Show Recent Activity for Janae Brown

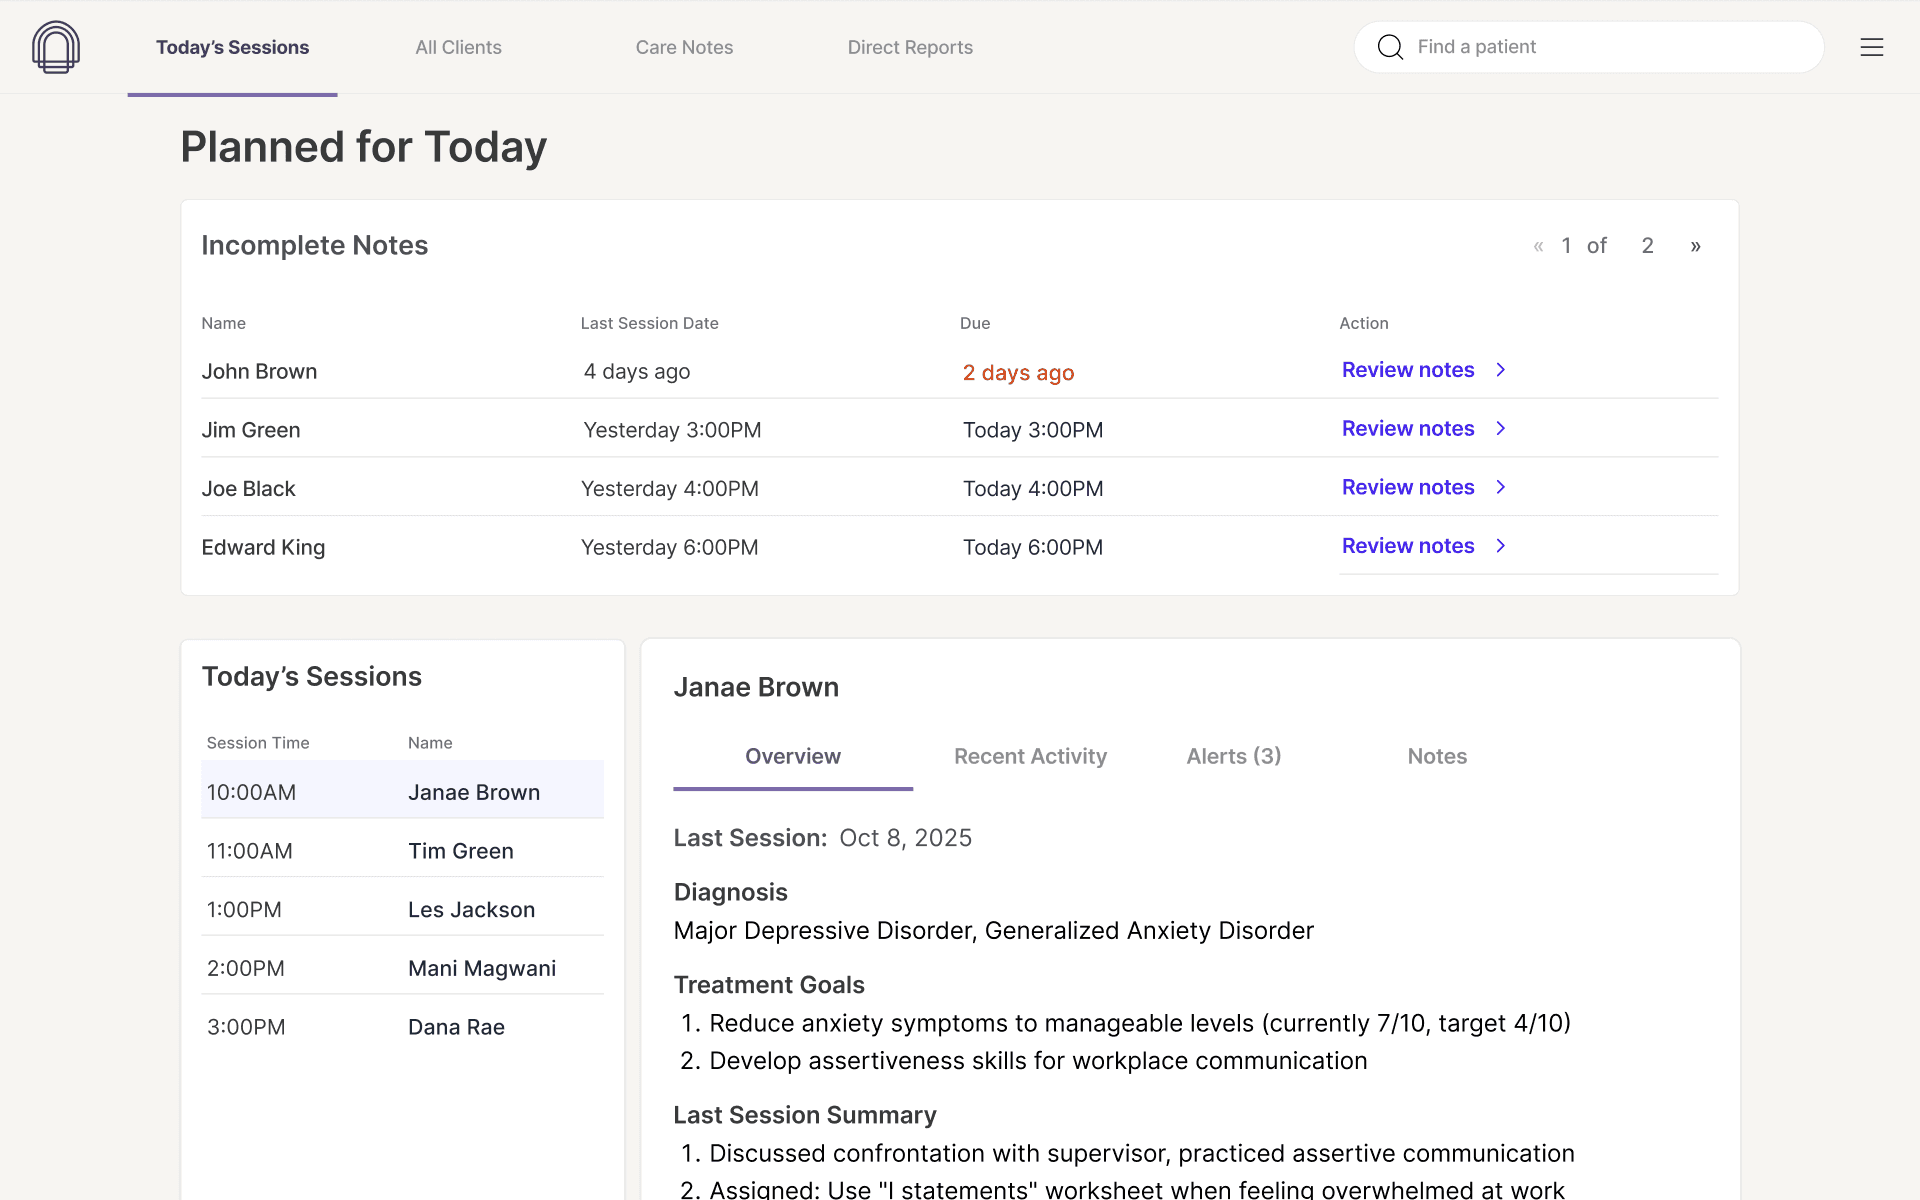pyautogui.click(x=1030, y=757)
